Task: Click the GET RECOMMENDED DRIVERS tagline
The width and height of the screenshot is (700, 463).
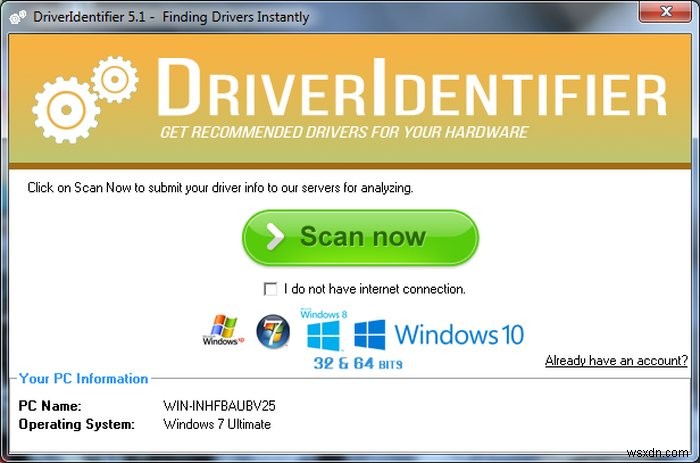Action: 344,132
